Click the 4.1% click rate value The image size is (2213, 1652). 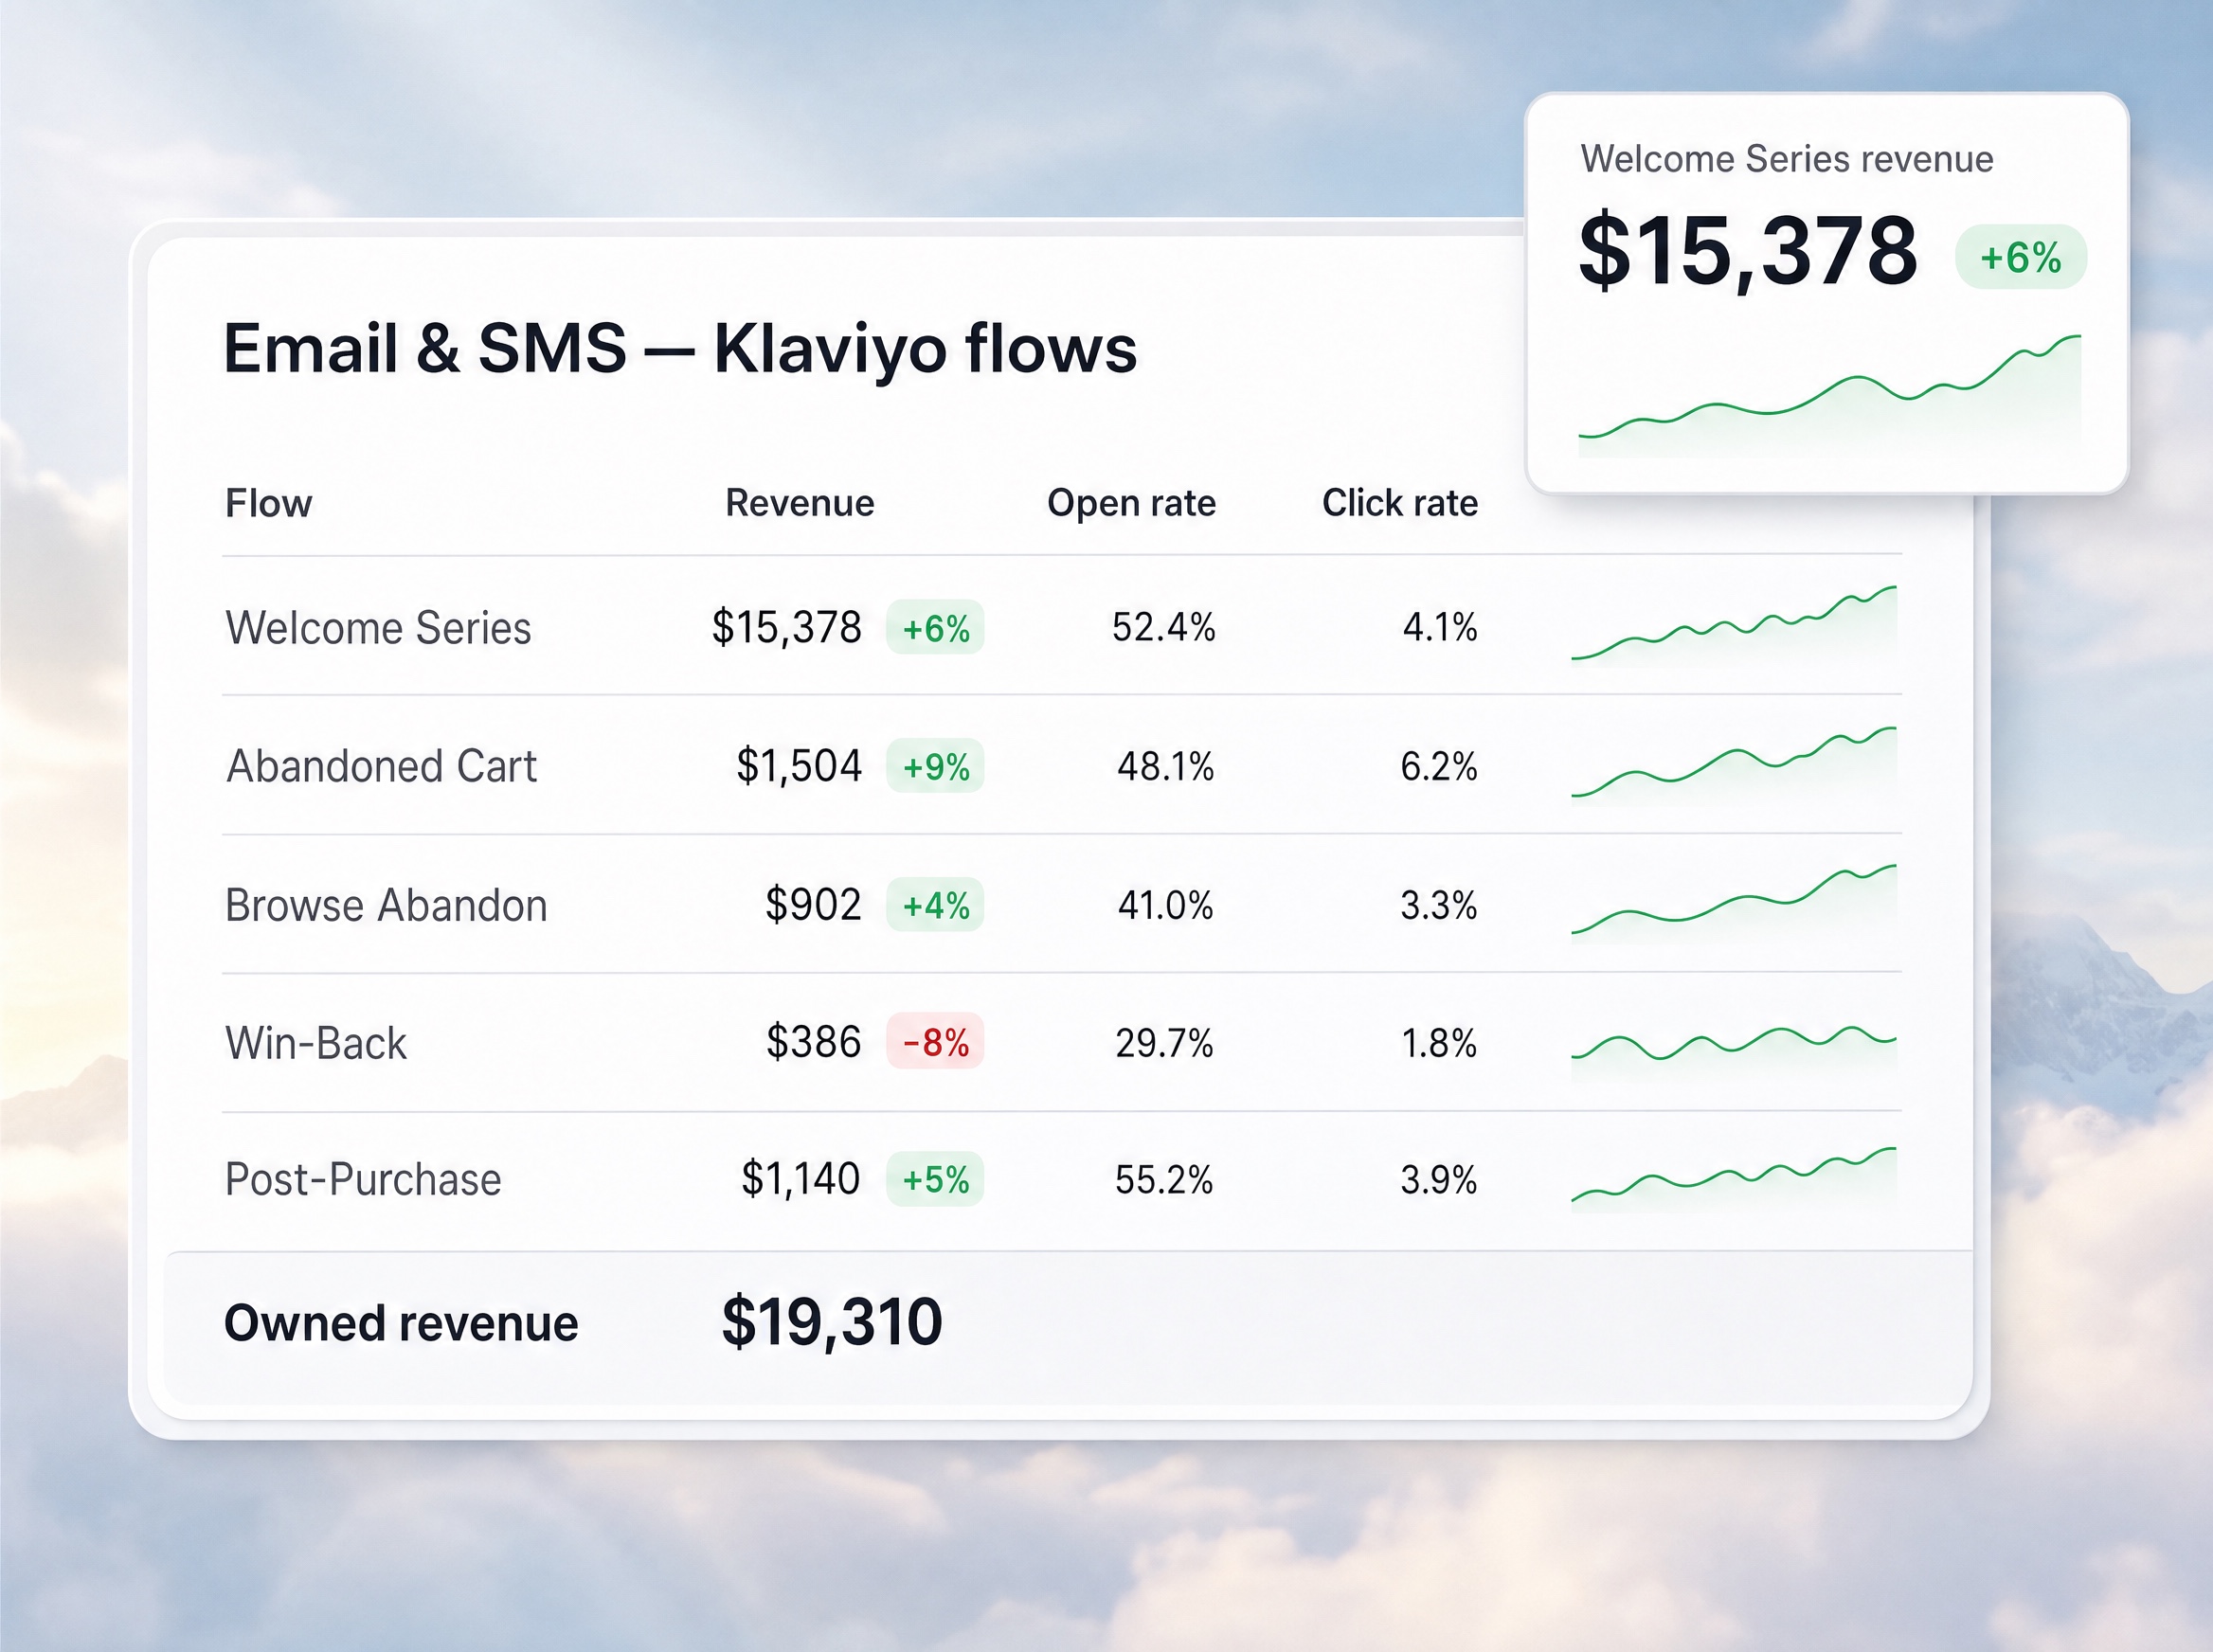tap(1439, 627)
